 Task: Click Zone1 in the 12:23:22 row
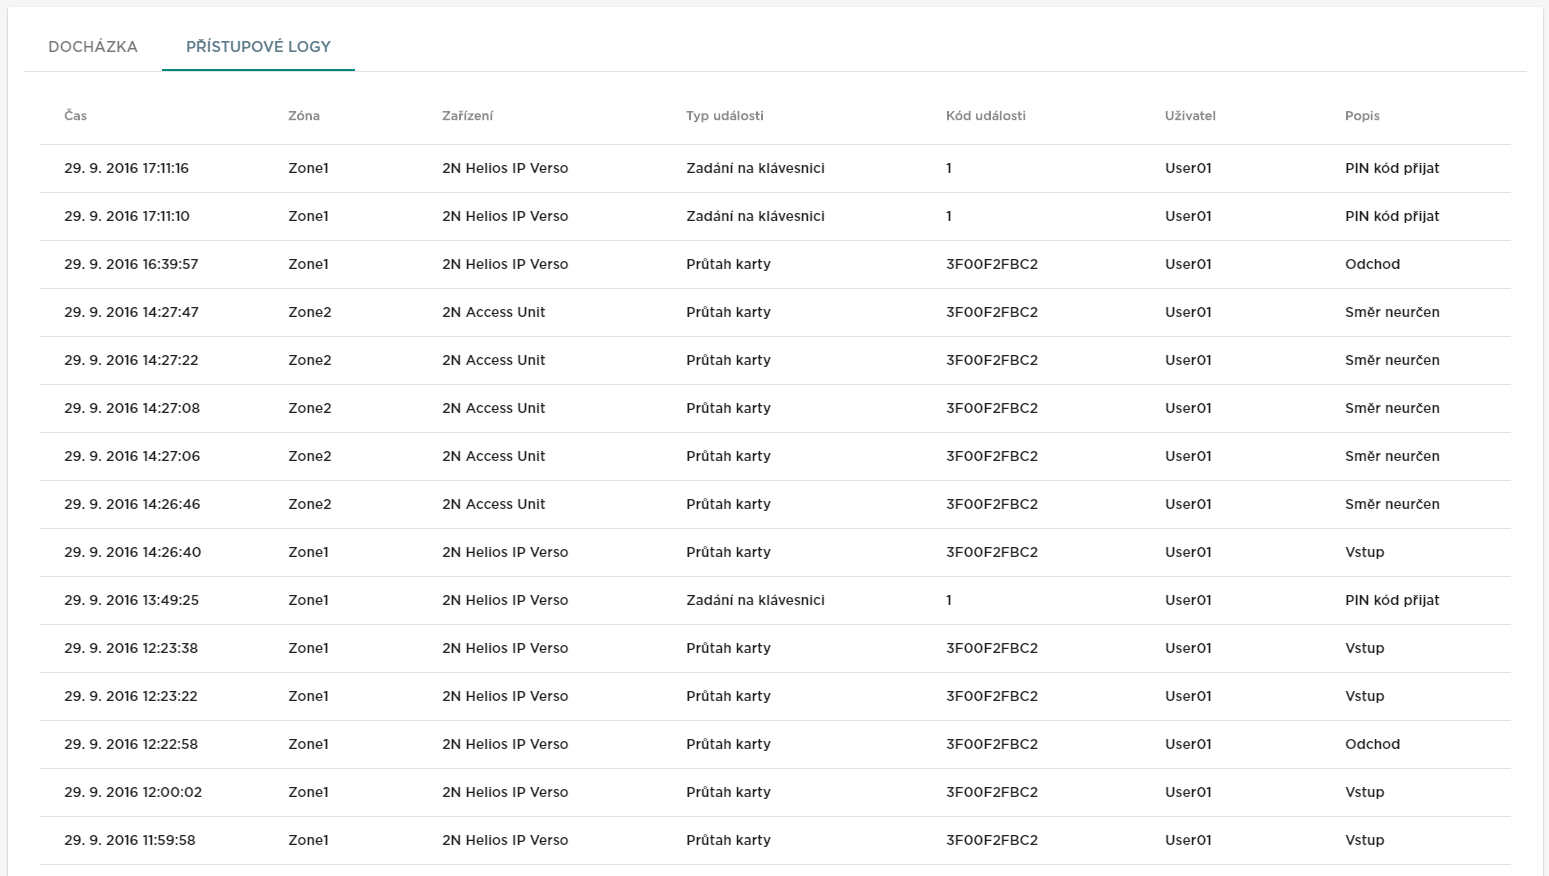click(308, 696)
